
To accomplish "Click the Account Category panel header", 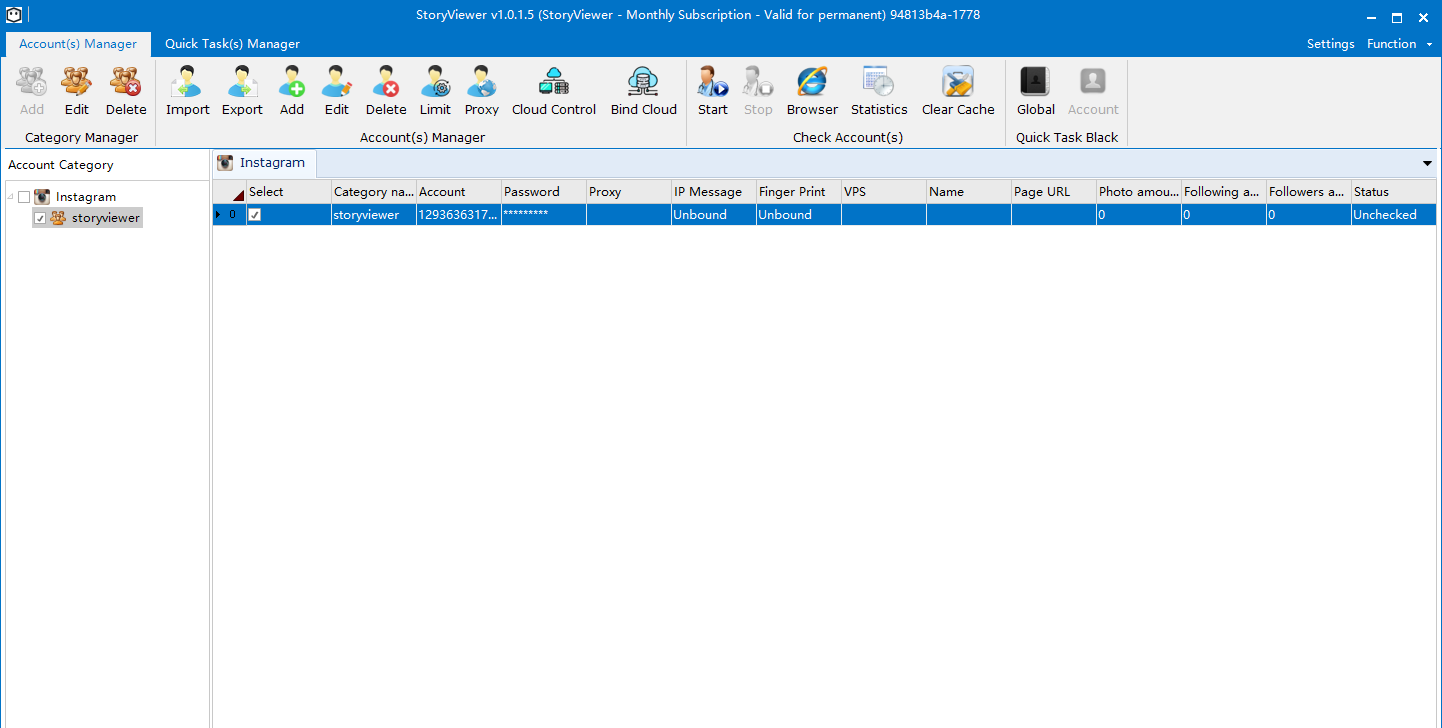I will click(105, 165).
